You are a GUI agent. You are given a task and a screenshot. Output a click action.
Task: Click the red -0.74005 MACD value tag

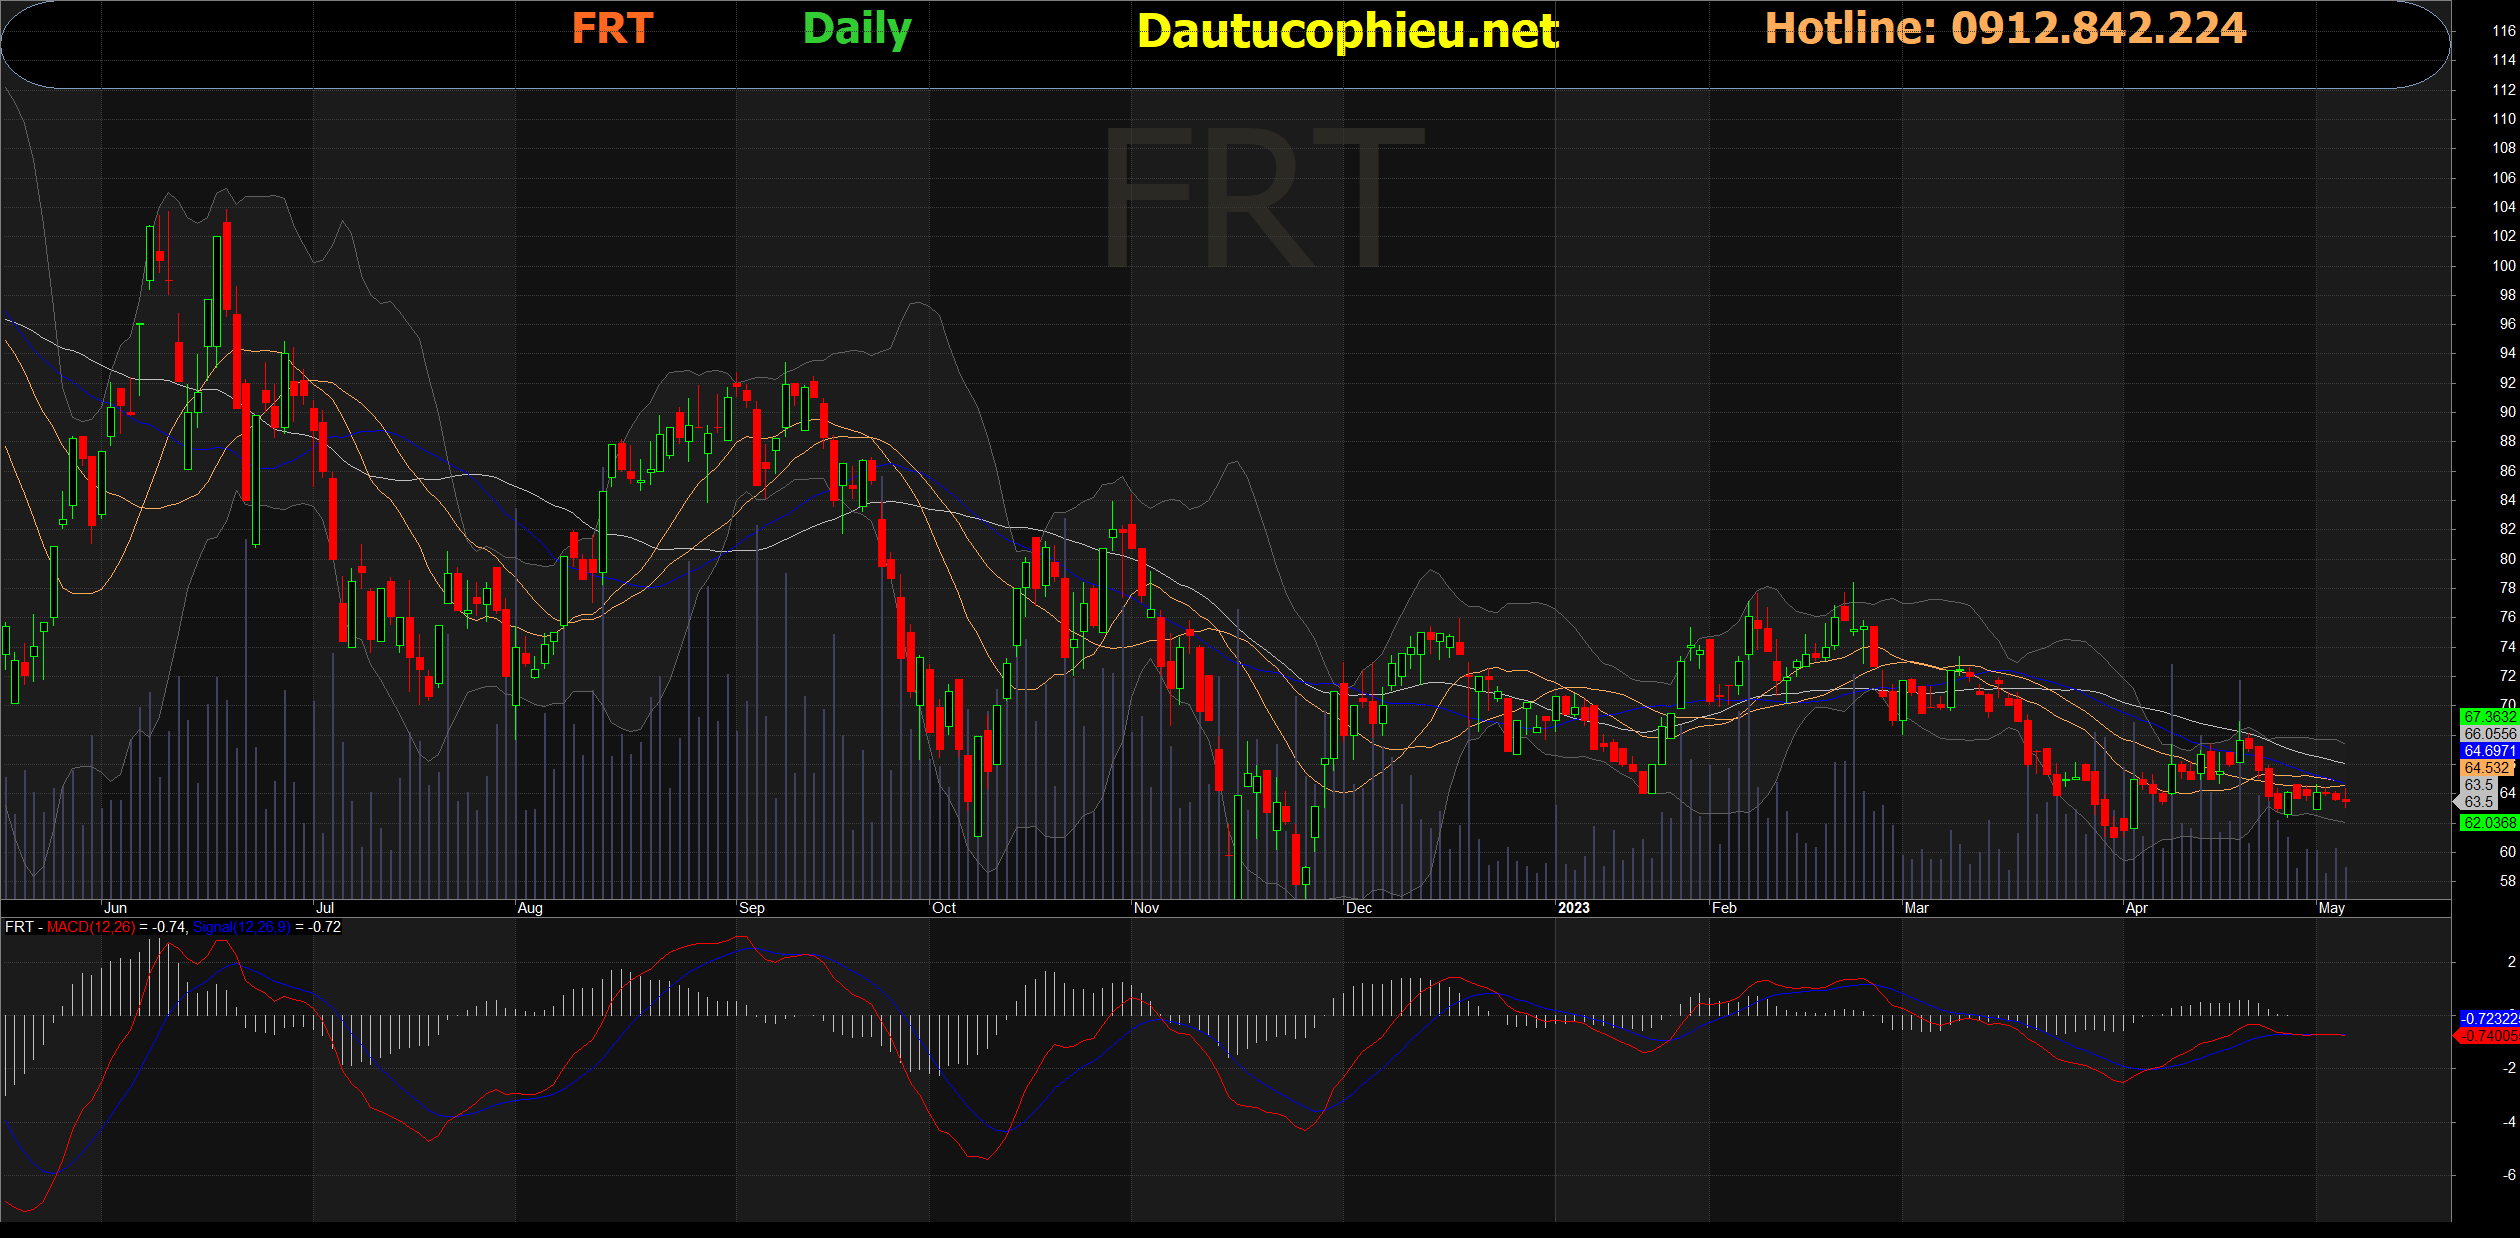[2488, 1036]
